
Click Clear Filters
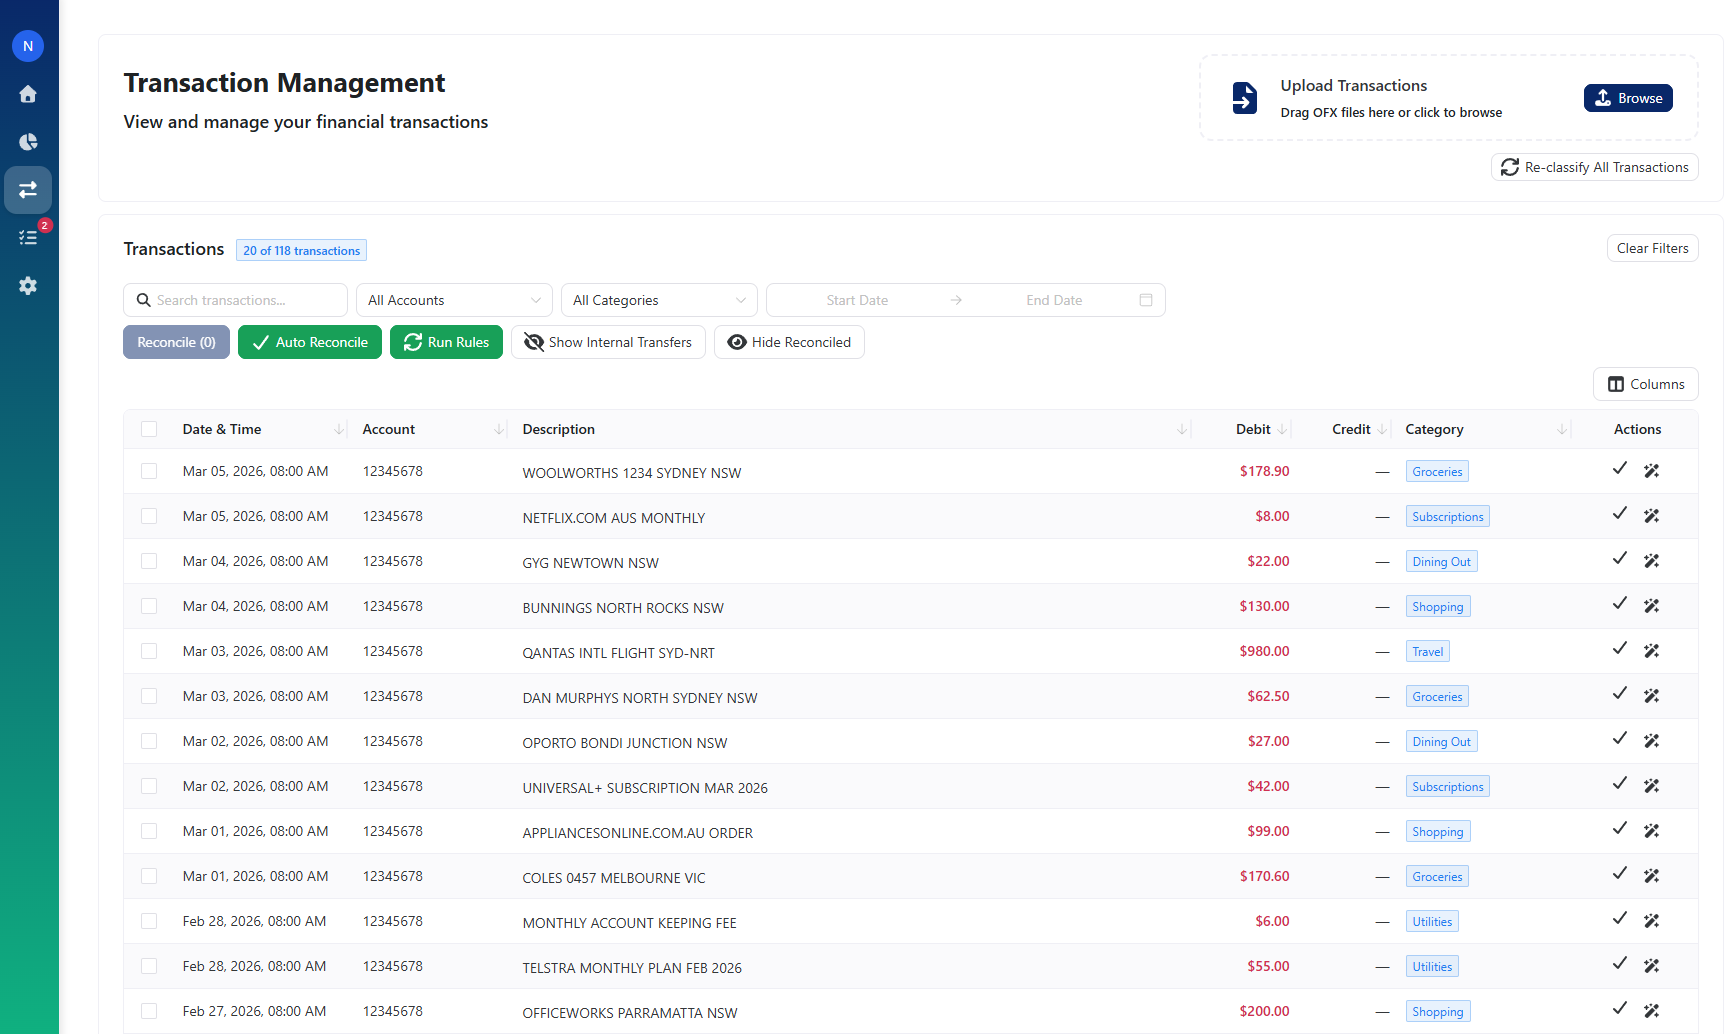click(1652, 247)
